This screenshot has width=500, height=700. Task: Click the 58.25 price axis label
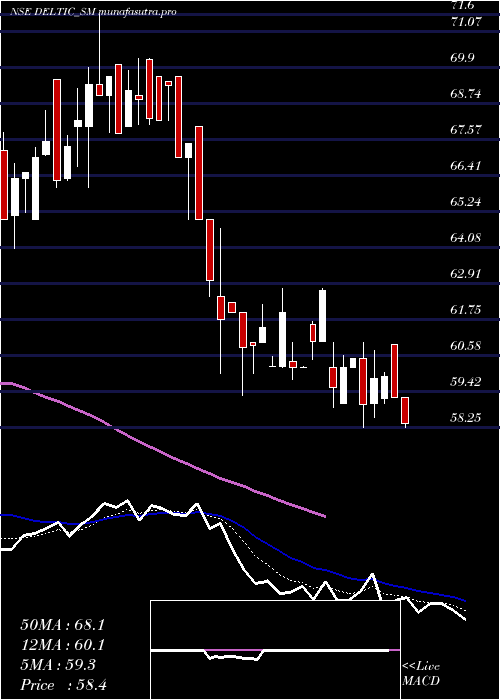point(467,417)
